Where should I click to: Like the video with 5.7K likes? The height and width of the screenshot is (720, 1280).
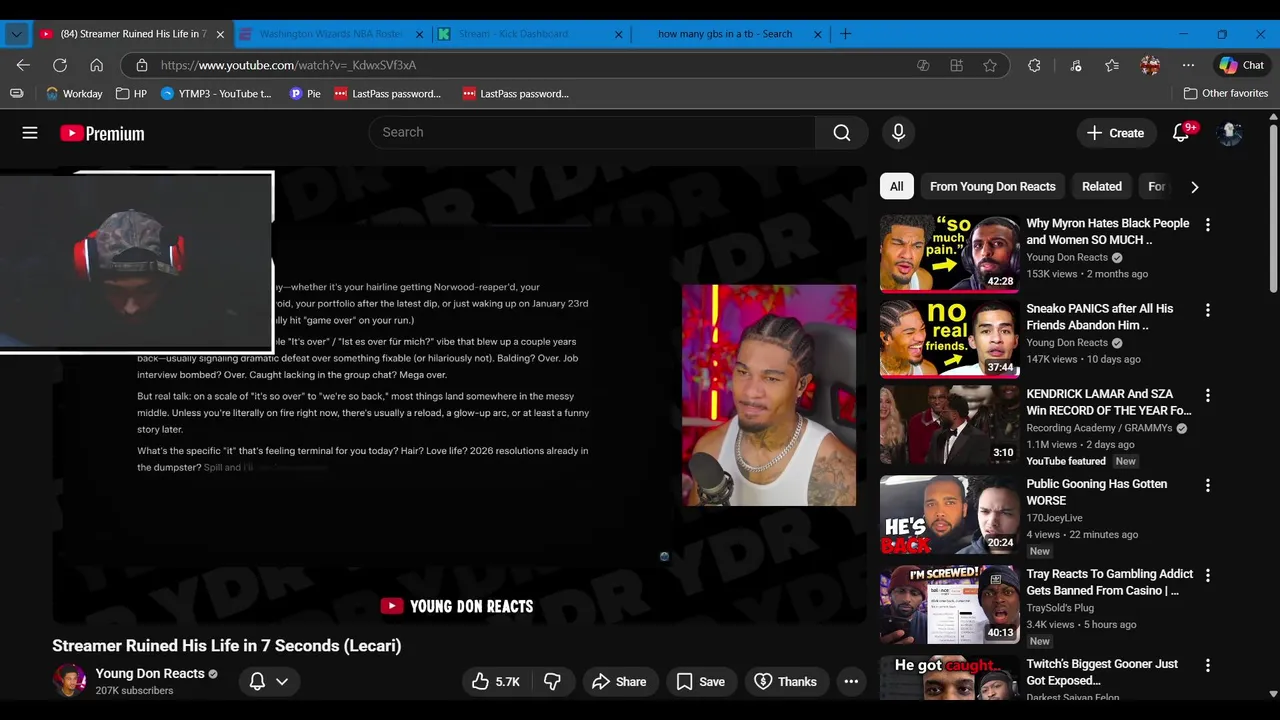point(496,682)
